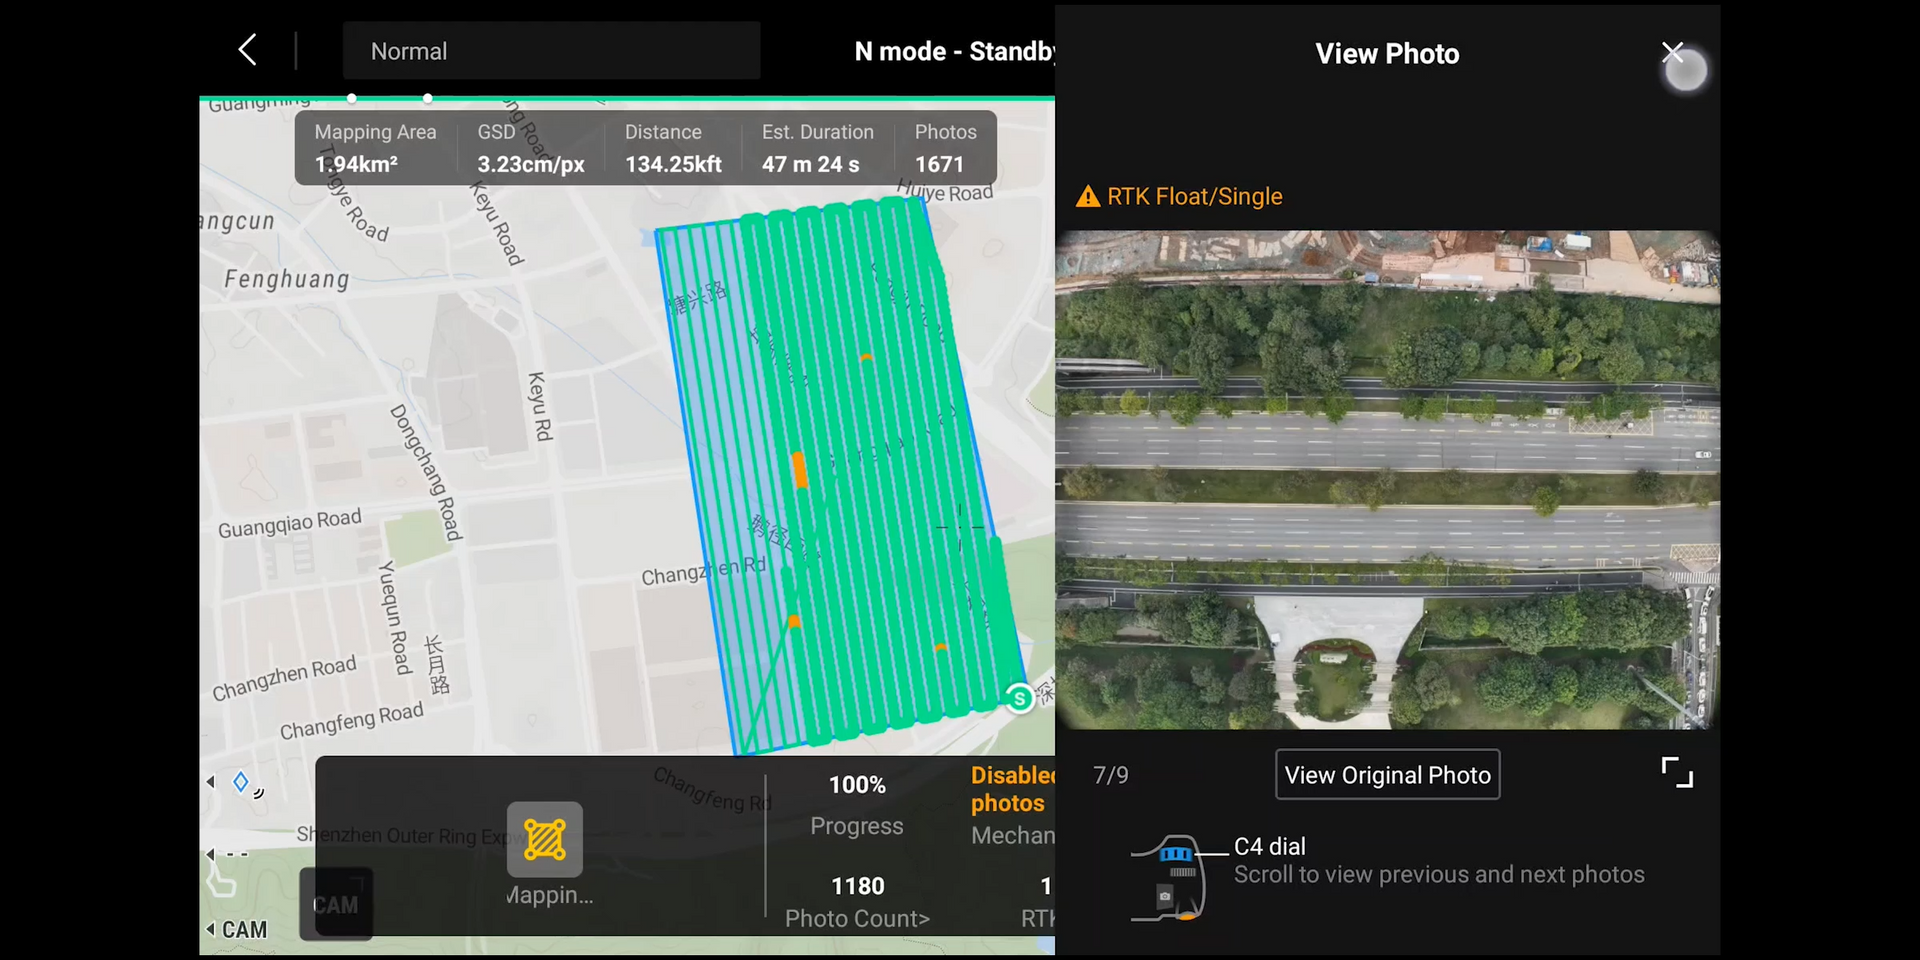Click the RTK Float/Single warning icon
The image size is (1920, 960).
point(1087,197)
